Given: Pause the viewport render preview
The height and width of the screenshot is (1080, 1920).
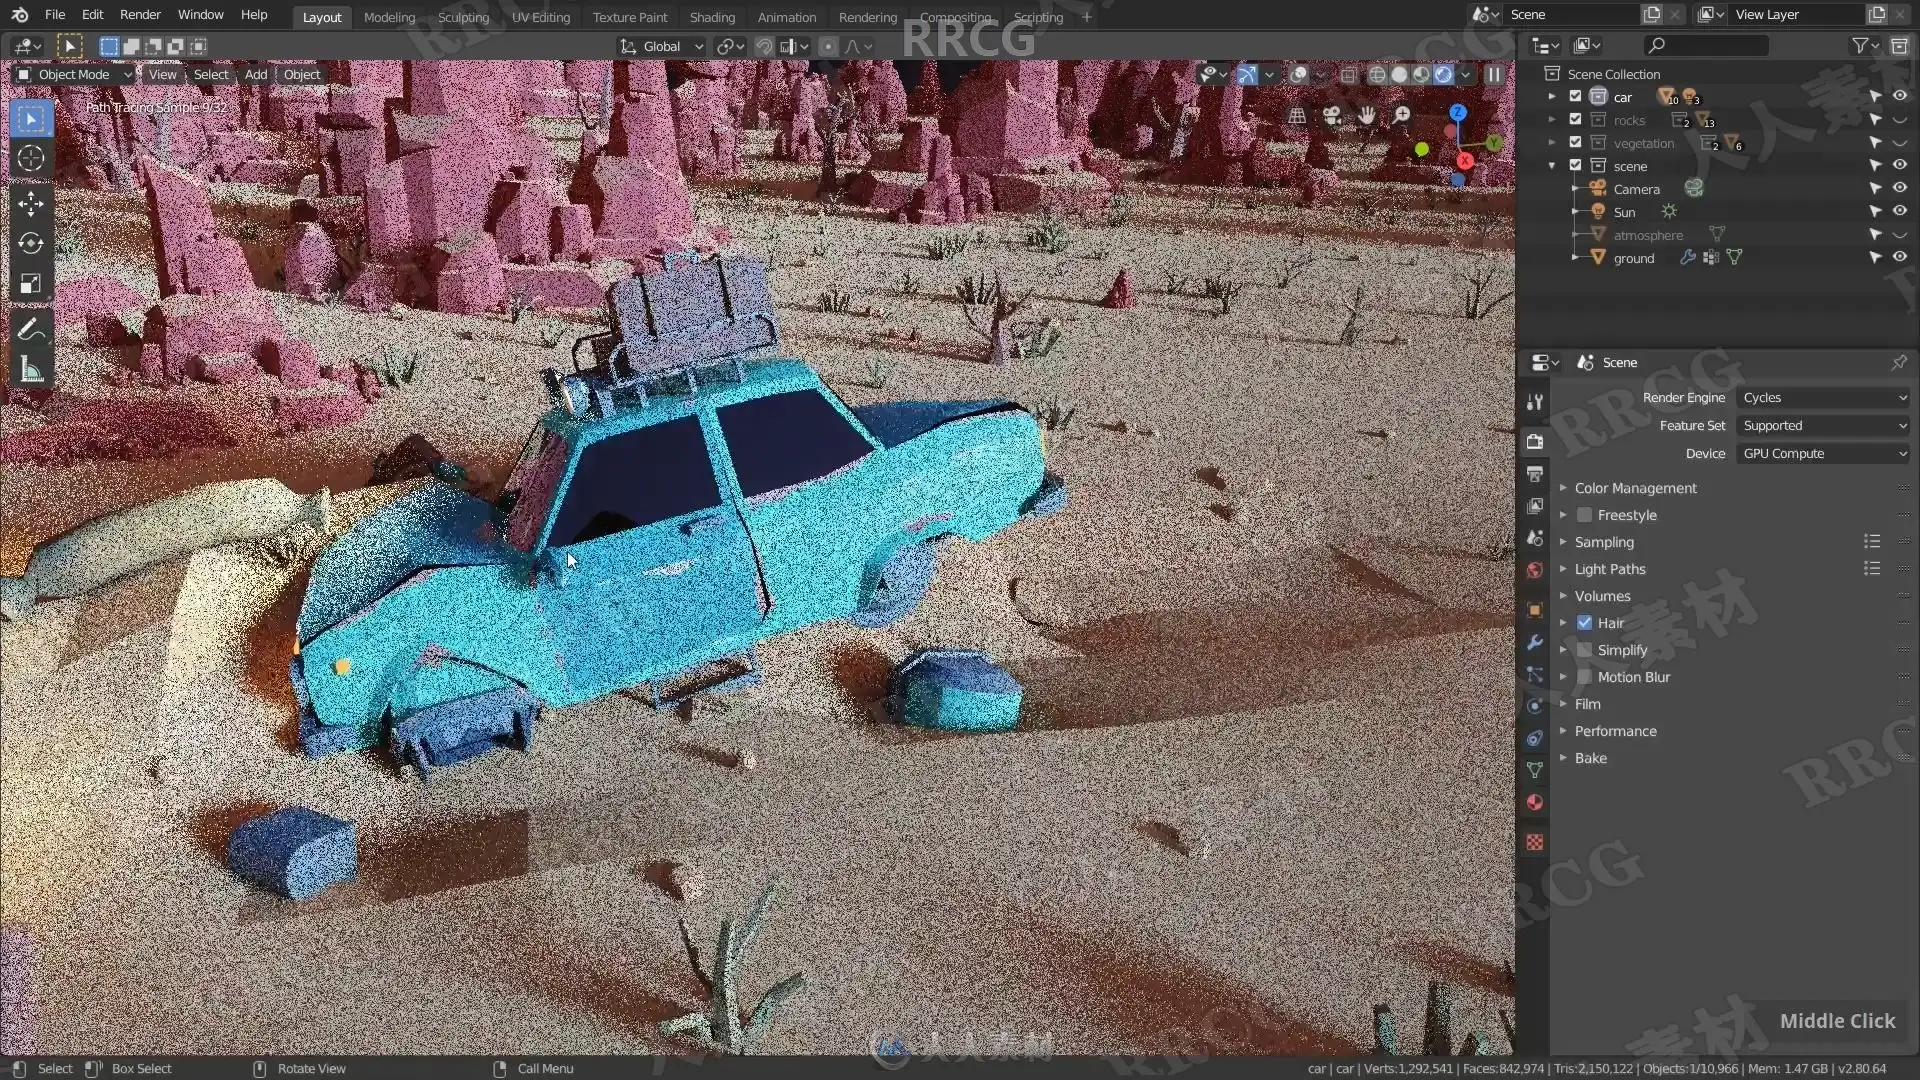Looking at the screenshot, I should [1494, 74].
